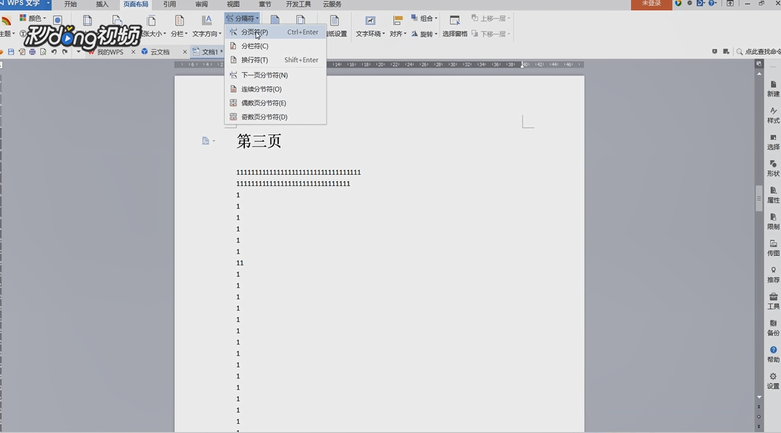
Task: Choose 分栏符(C) column break entry
Action: tap(275, 46)
